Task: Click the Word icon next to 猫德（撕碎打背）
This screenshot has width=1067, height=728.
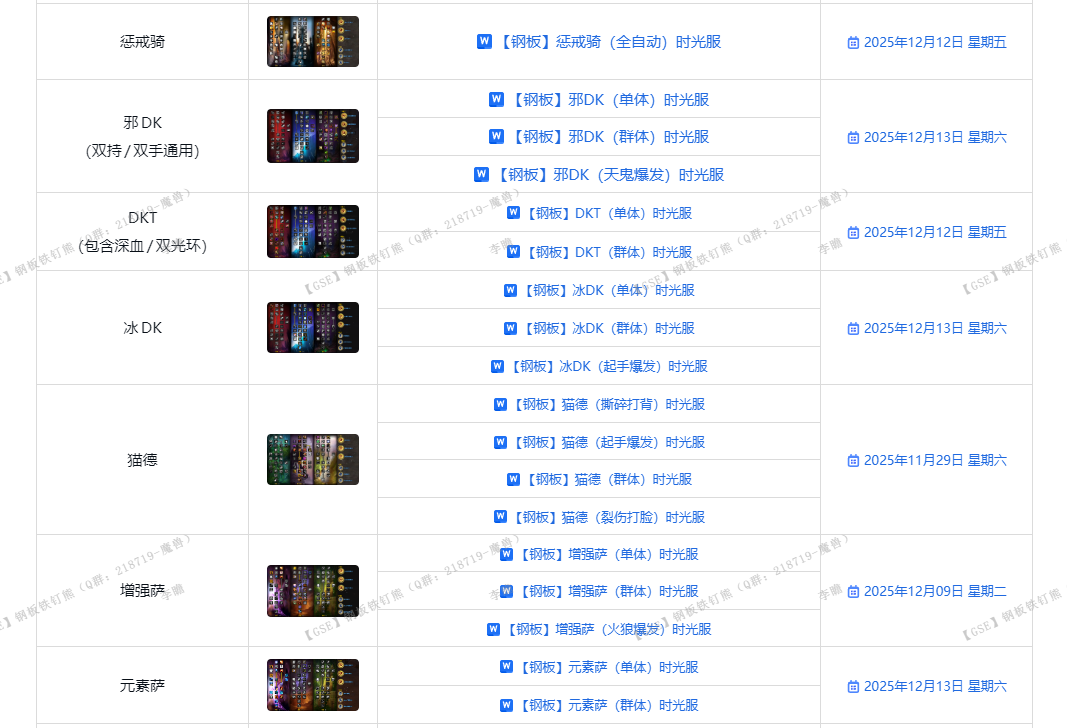Action: (500, 404)
